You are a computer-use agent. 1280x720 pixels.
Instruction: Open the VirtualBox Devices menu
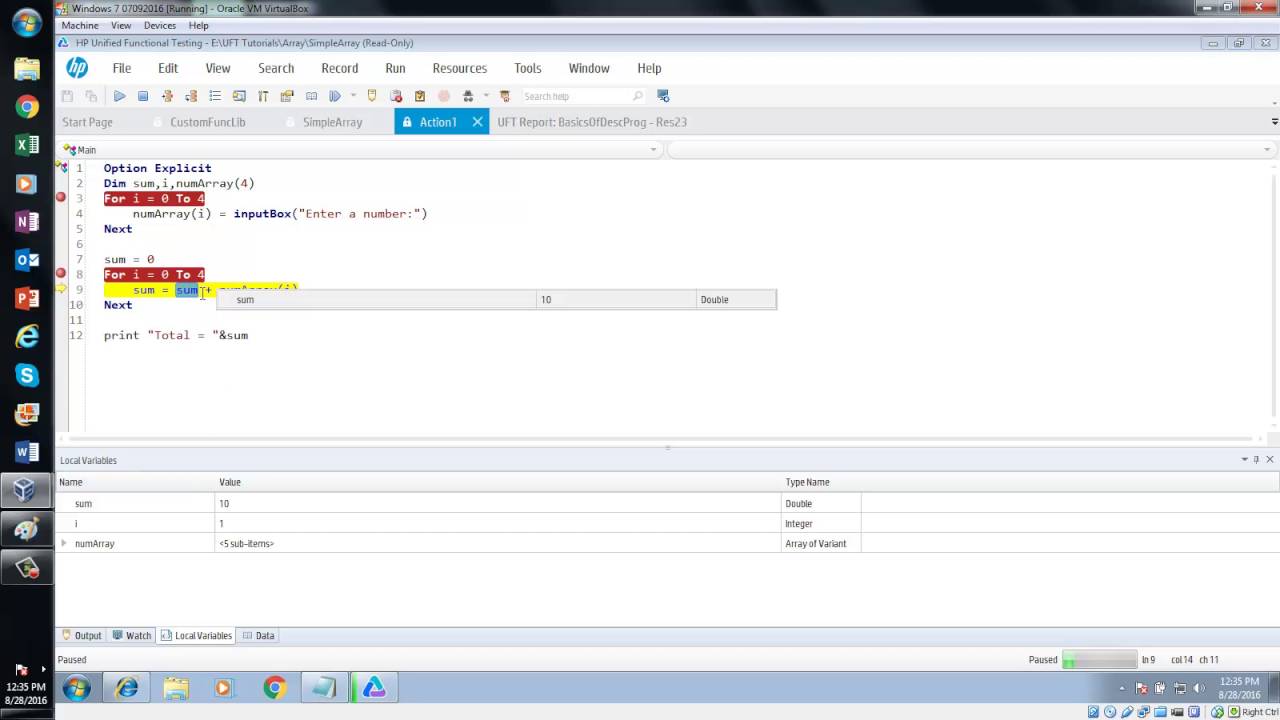click(x=160, y=25)
